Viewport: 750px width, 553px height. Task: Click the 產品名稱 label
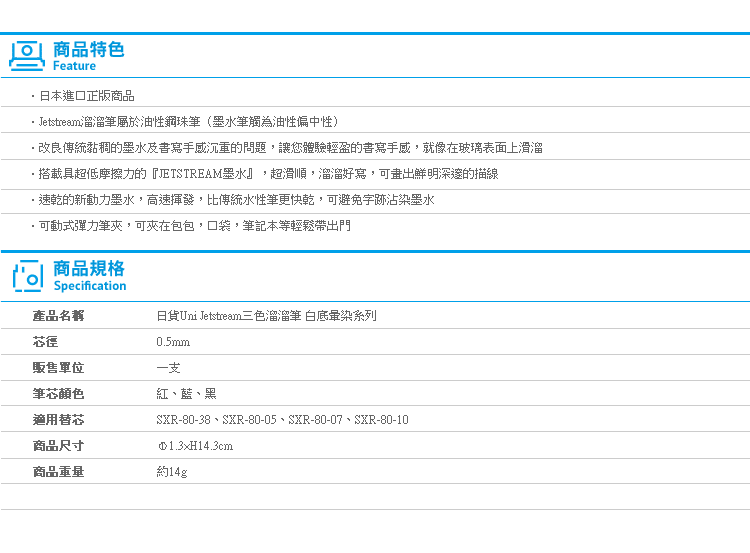click(58, 316)
